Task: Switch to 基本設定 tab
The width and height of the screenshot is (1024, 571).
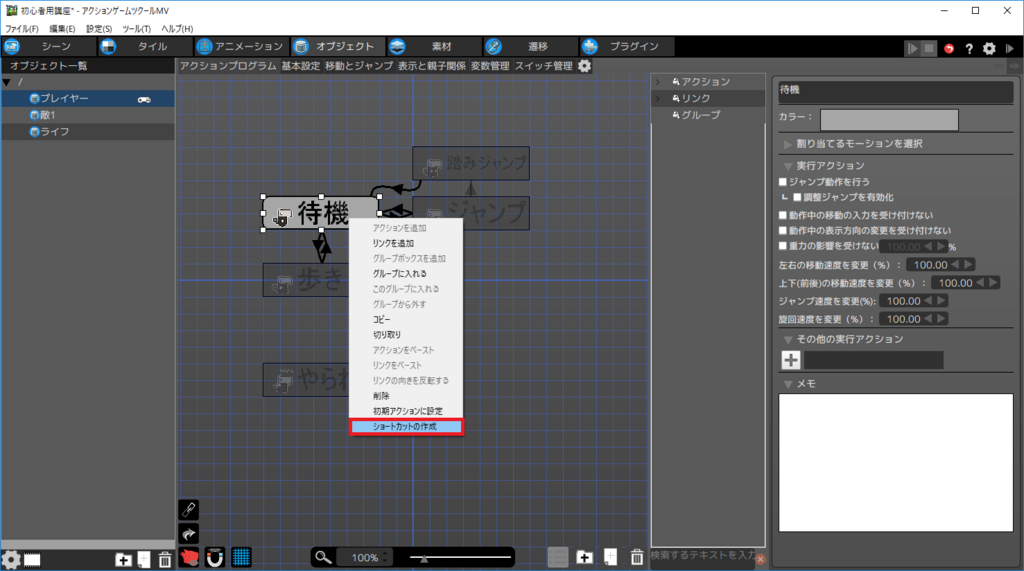Action: (300, 66)
